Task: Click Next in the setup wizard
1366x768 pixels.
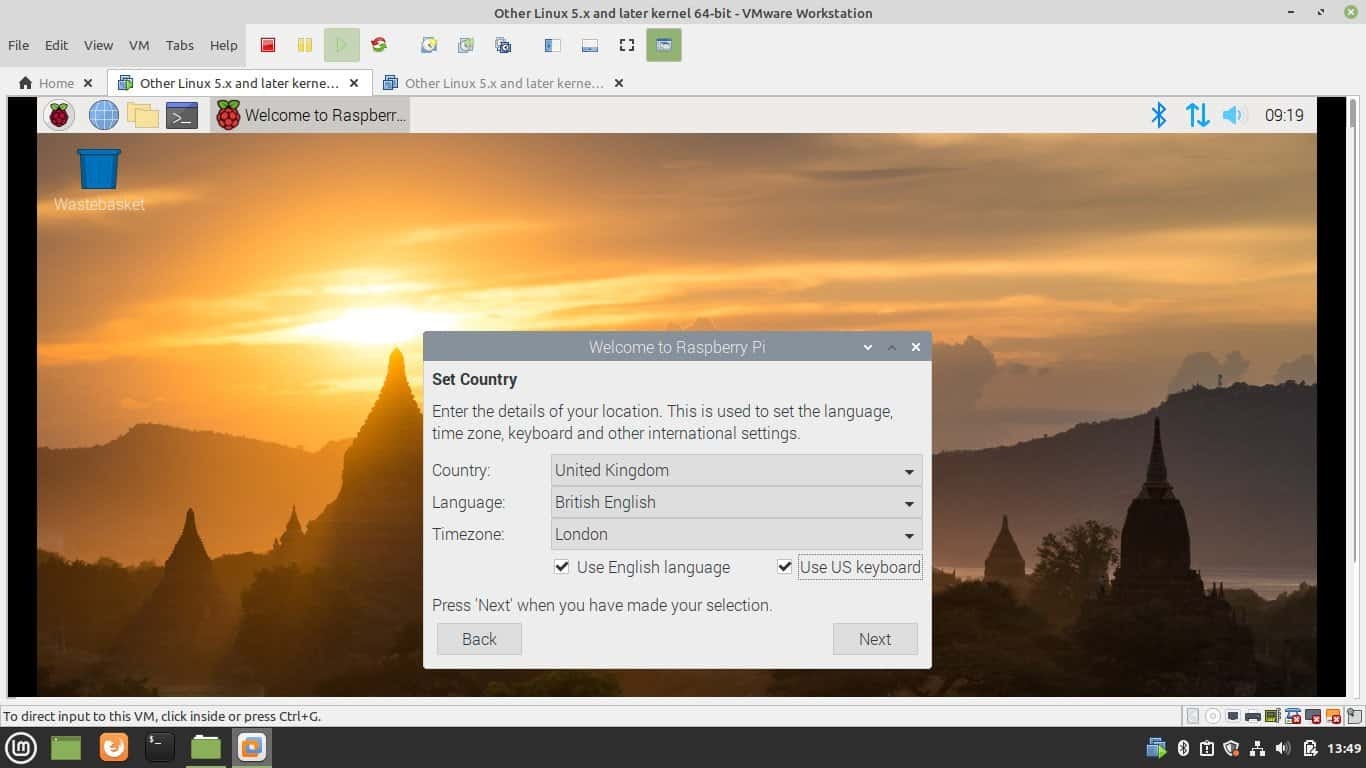Action: (875, 639)
